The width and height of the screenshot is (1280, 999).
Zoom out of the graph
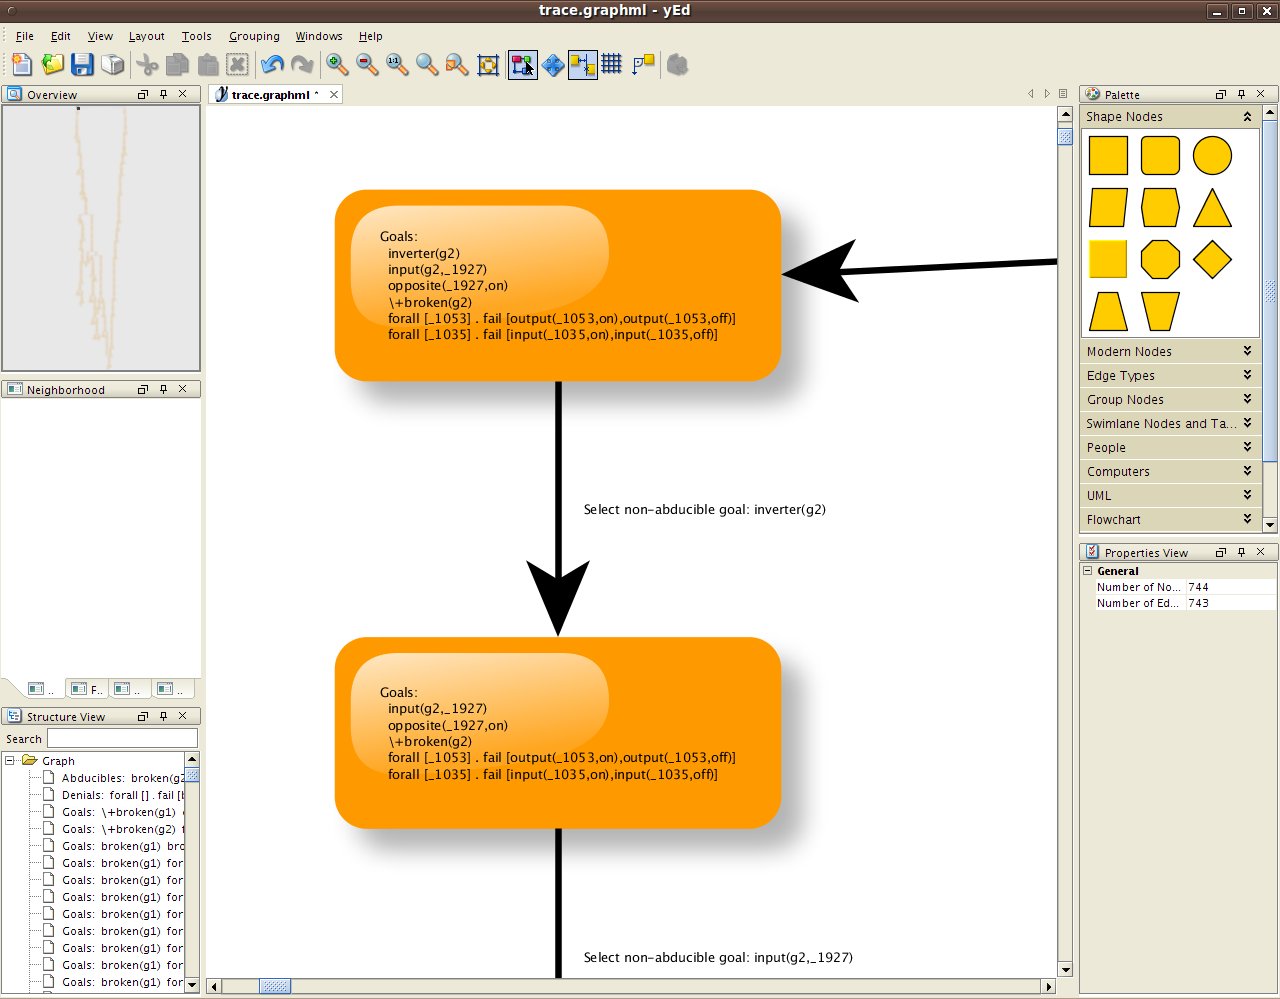coord(367,65)
